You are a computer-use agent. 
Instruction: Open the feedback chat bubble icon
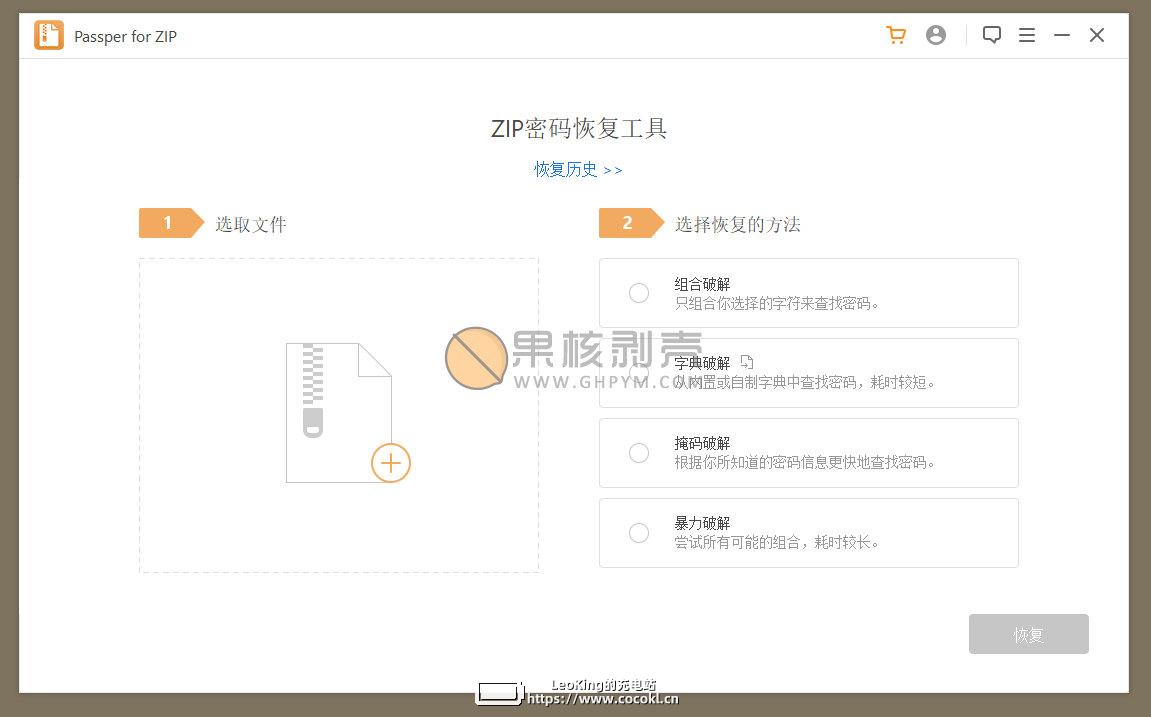[992, 35]
